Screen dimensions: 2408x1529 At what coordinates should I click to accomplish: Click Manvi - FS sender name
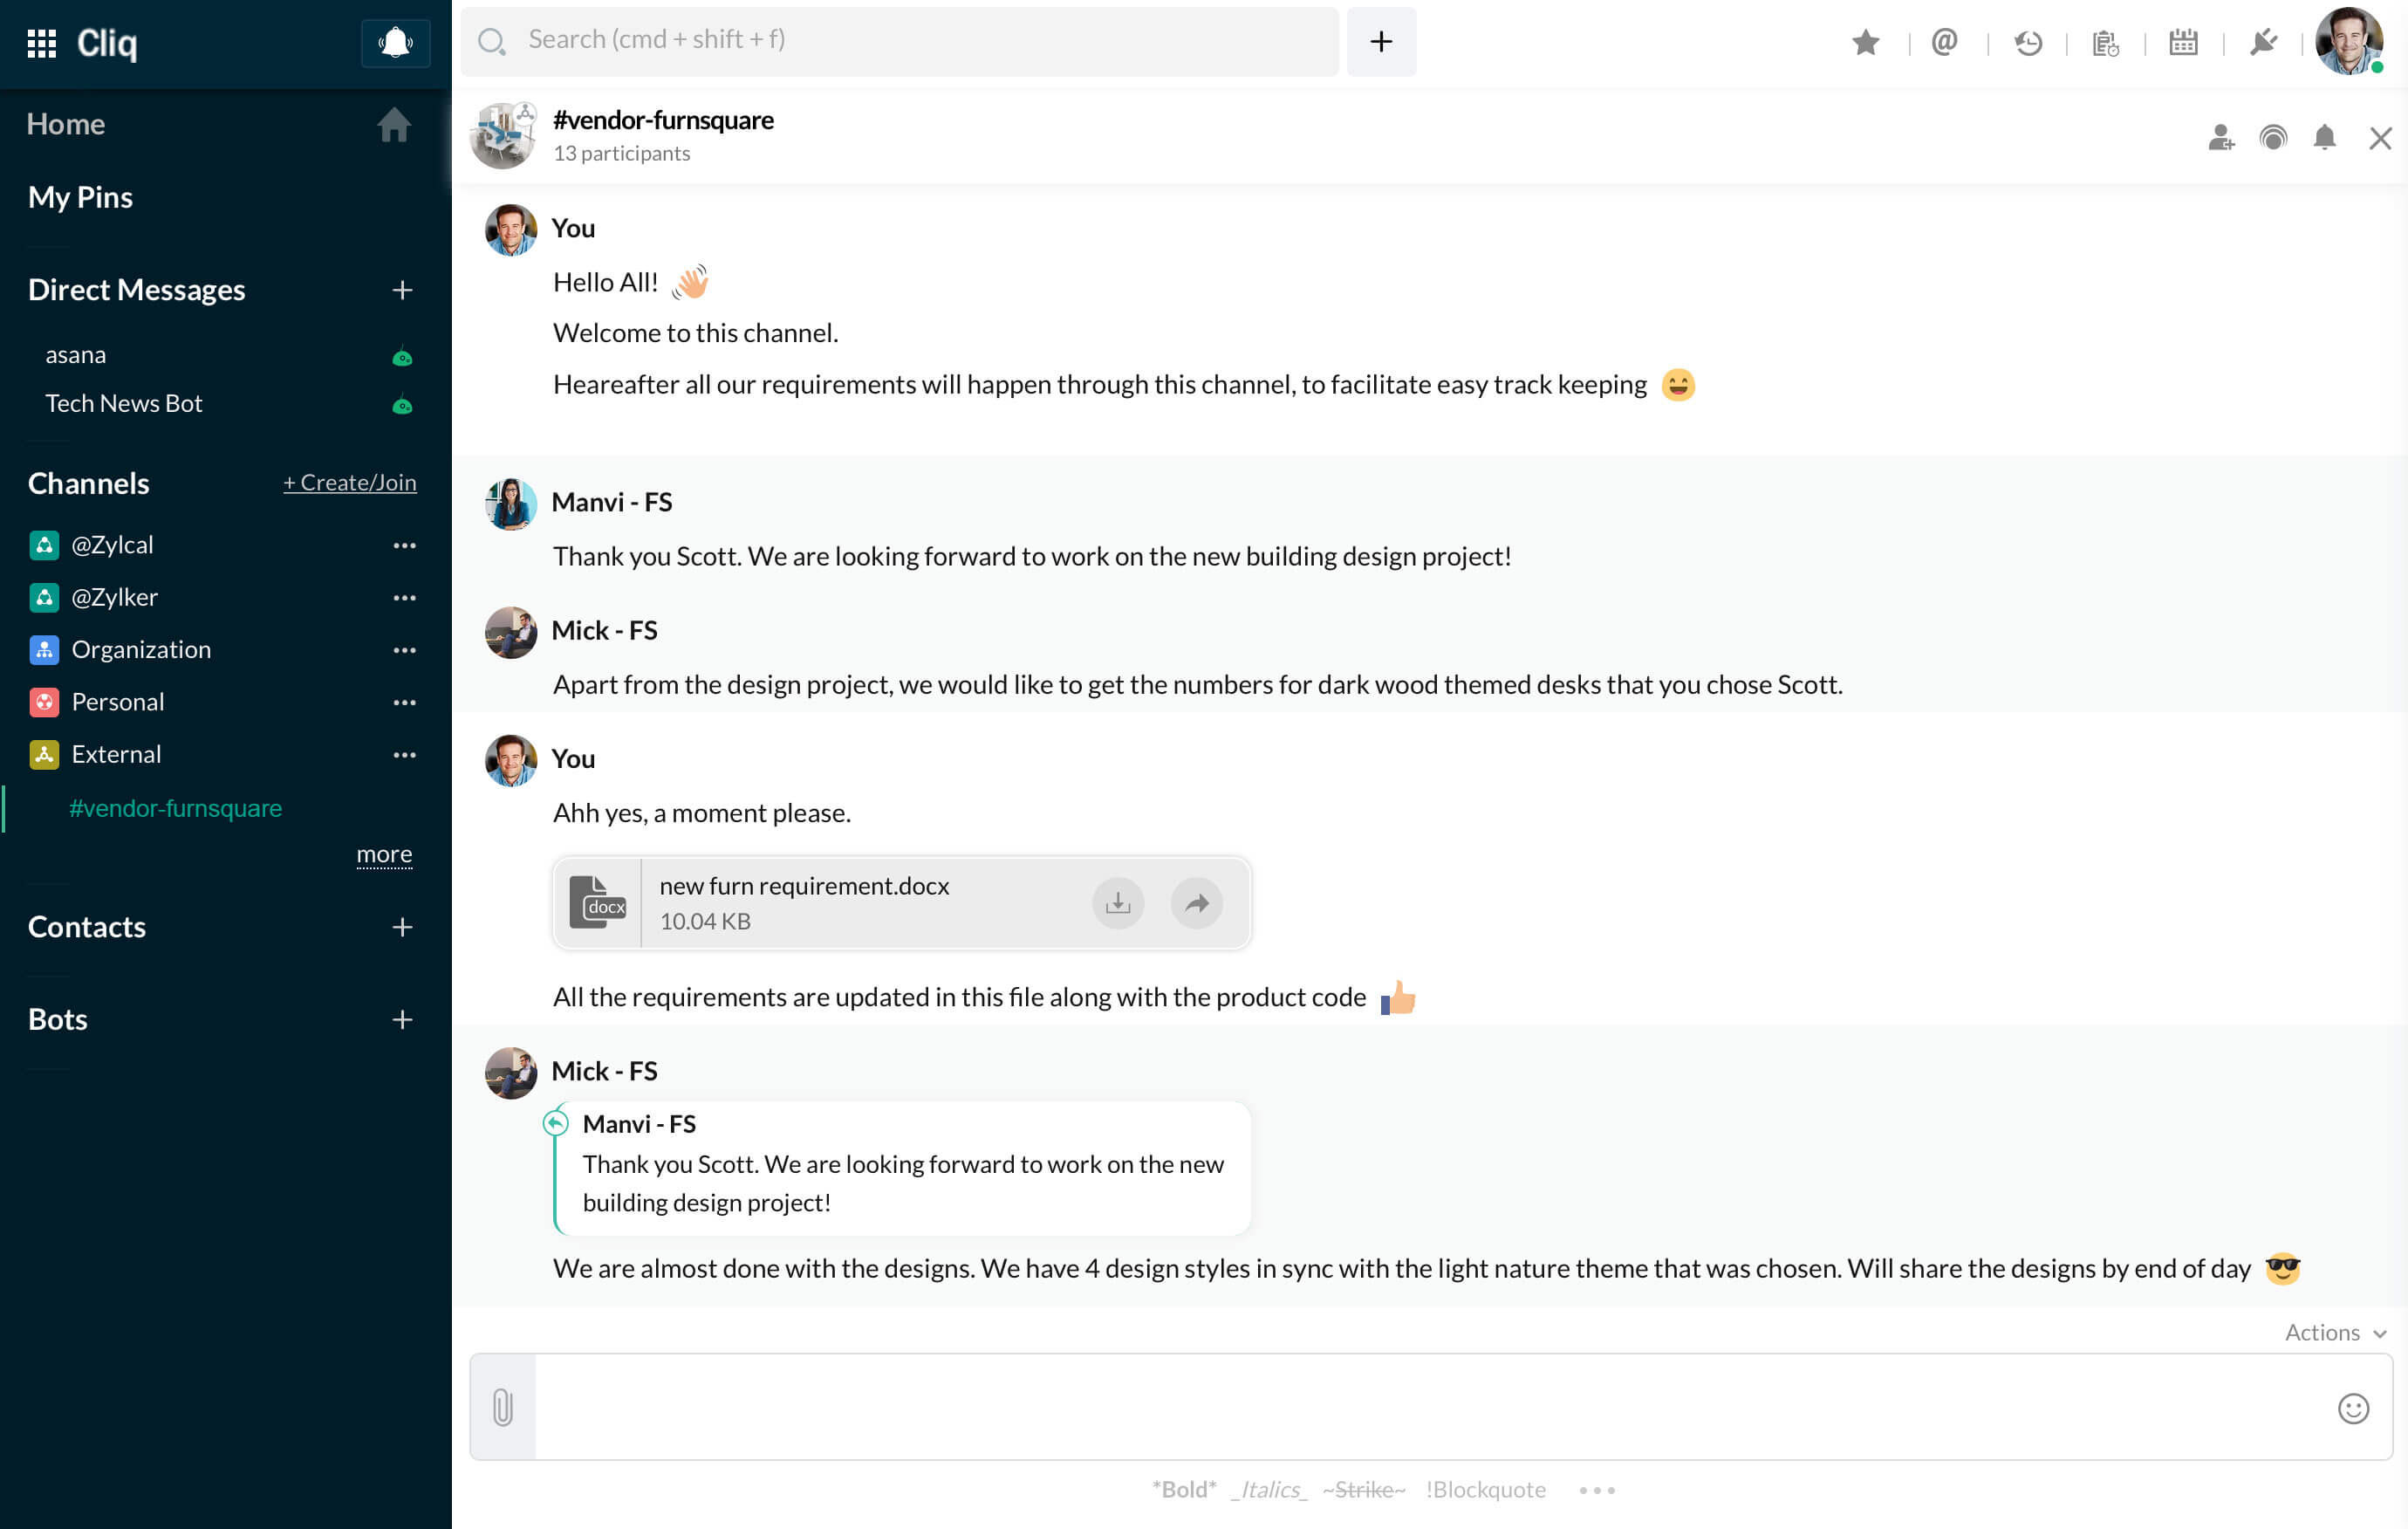(x=612, y=502)
